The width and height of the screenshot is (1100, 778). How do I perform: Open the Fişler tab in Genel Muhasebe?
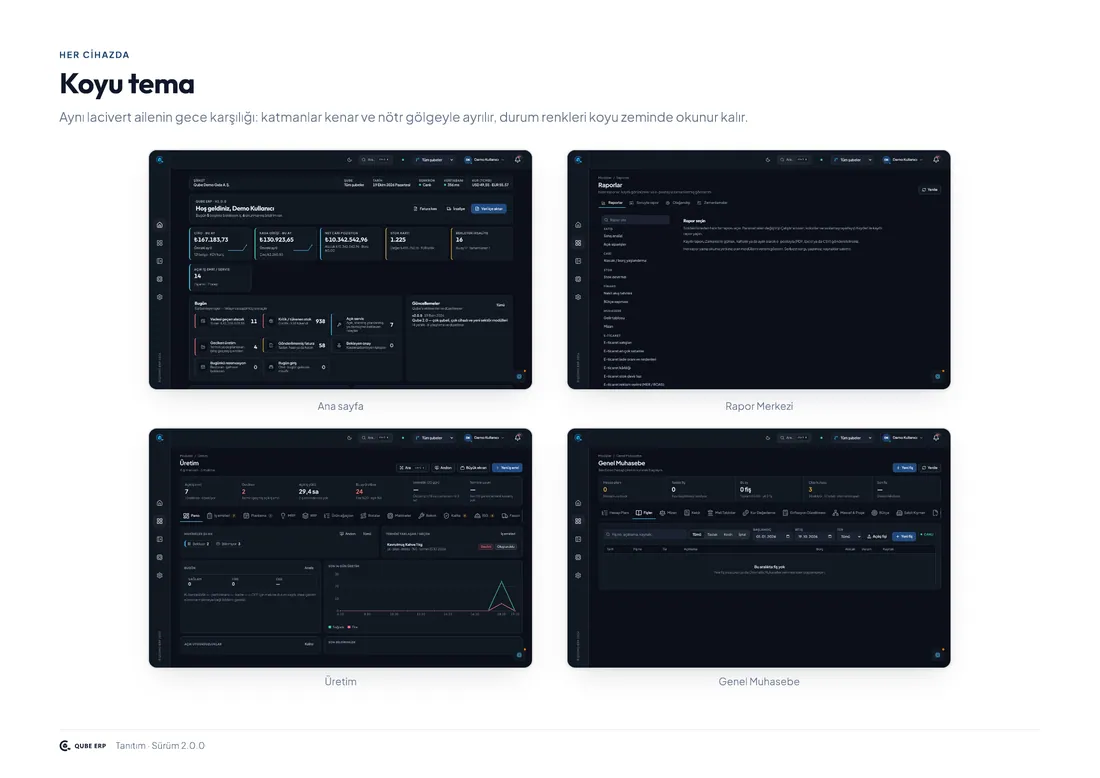click(x=644, y=513)
